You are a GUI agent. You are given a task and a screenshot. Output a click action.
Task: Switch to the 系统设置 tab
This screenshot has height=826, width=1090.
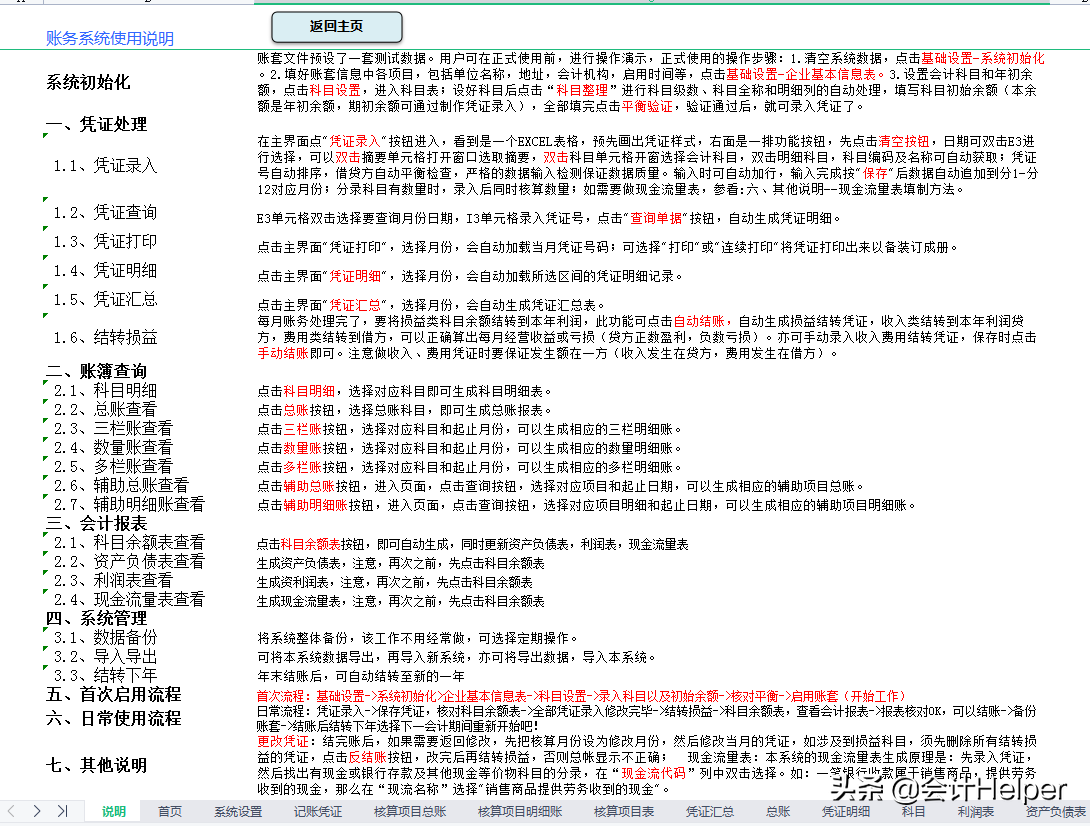coord(240,812)
